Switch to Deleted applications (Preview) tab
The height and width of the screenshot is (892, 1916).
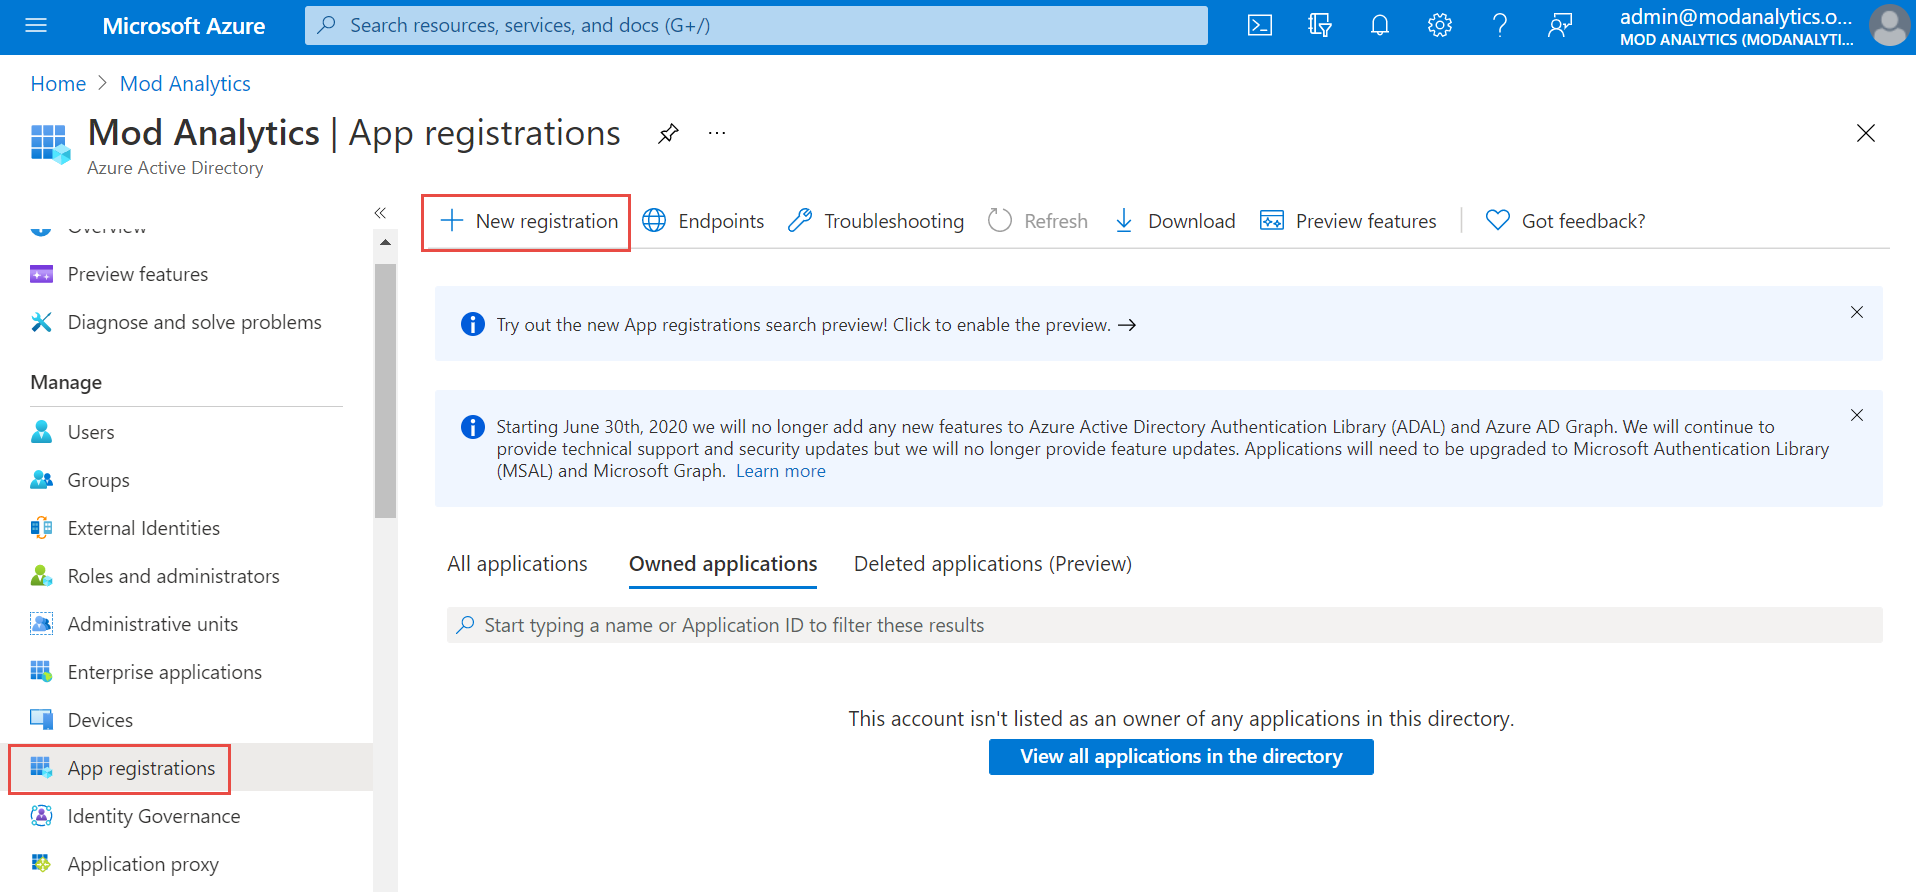pos(993,564)
